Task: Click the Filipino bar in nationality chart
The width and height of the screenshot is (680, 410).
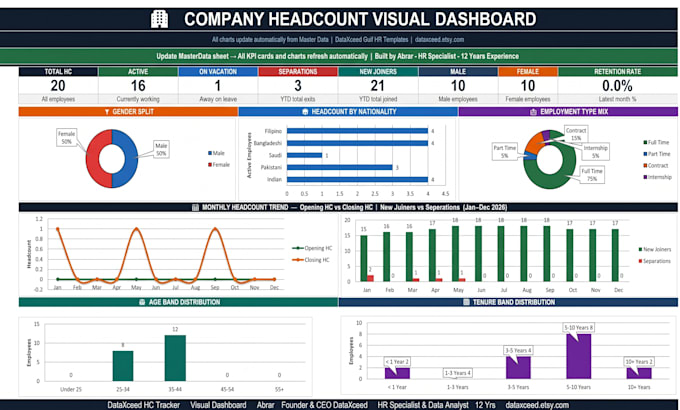Action: pos(357,131)
